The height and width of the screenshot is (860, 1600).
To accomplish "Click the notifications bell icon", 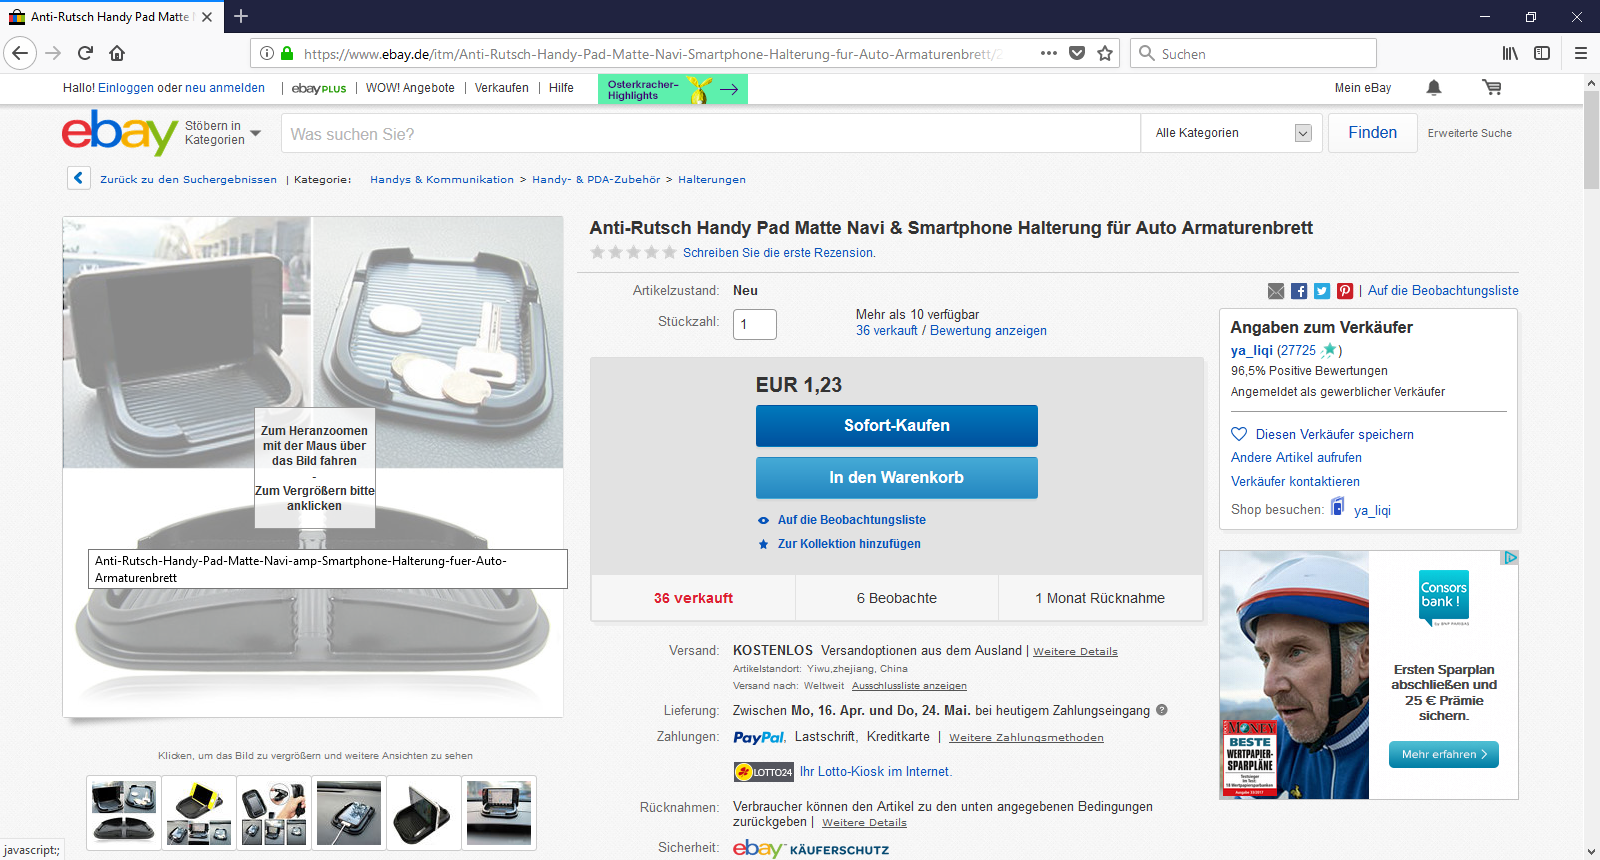I will point(1434,88).
